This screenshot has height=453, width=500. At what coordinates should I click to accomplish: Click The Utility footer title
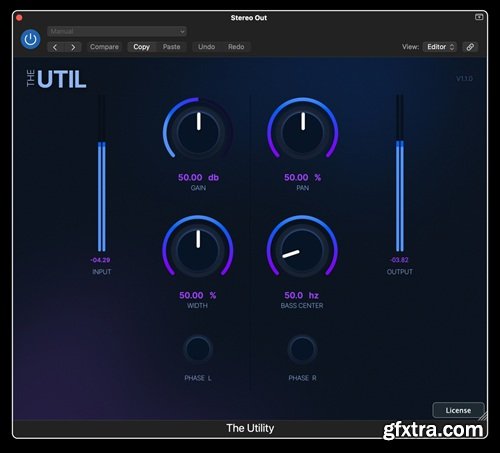(250, 428)
